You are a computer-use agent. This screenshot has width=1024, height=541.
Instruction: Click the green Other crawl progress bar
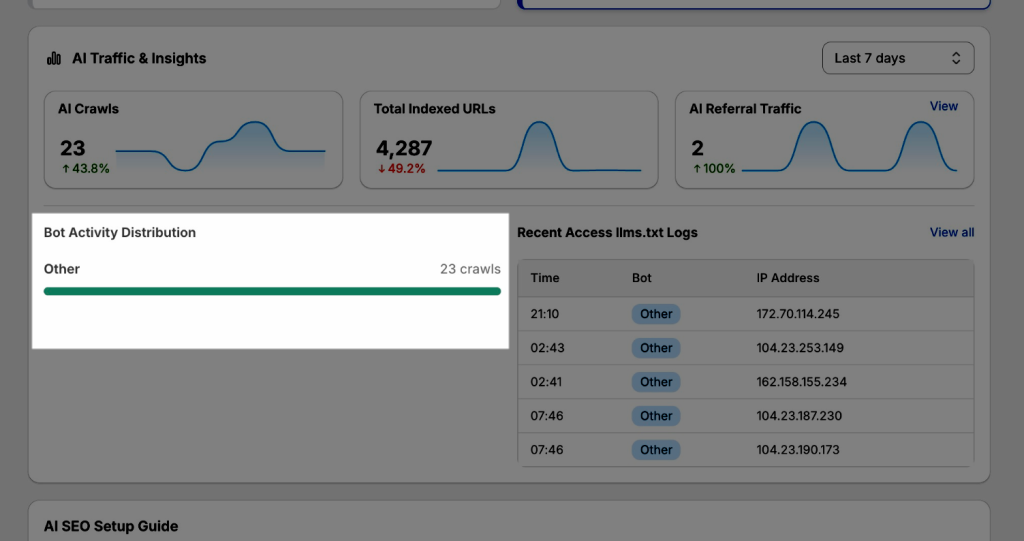pyautogui.click(x=272, y=291)
